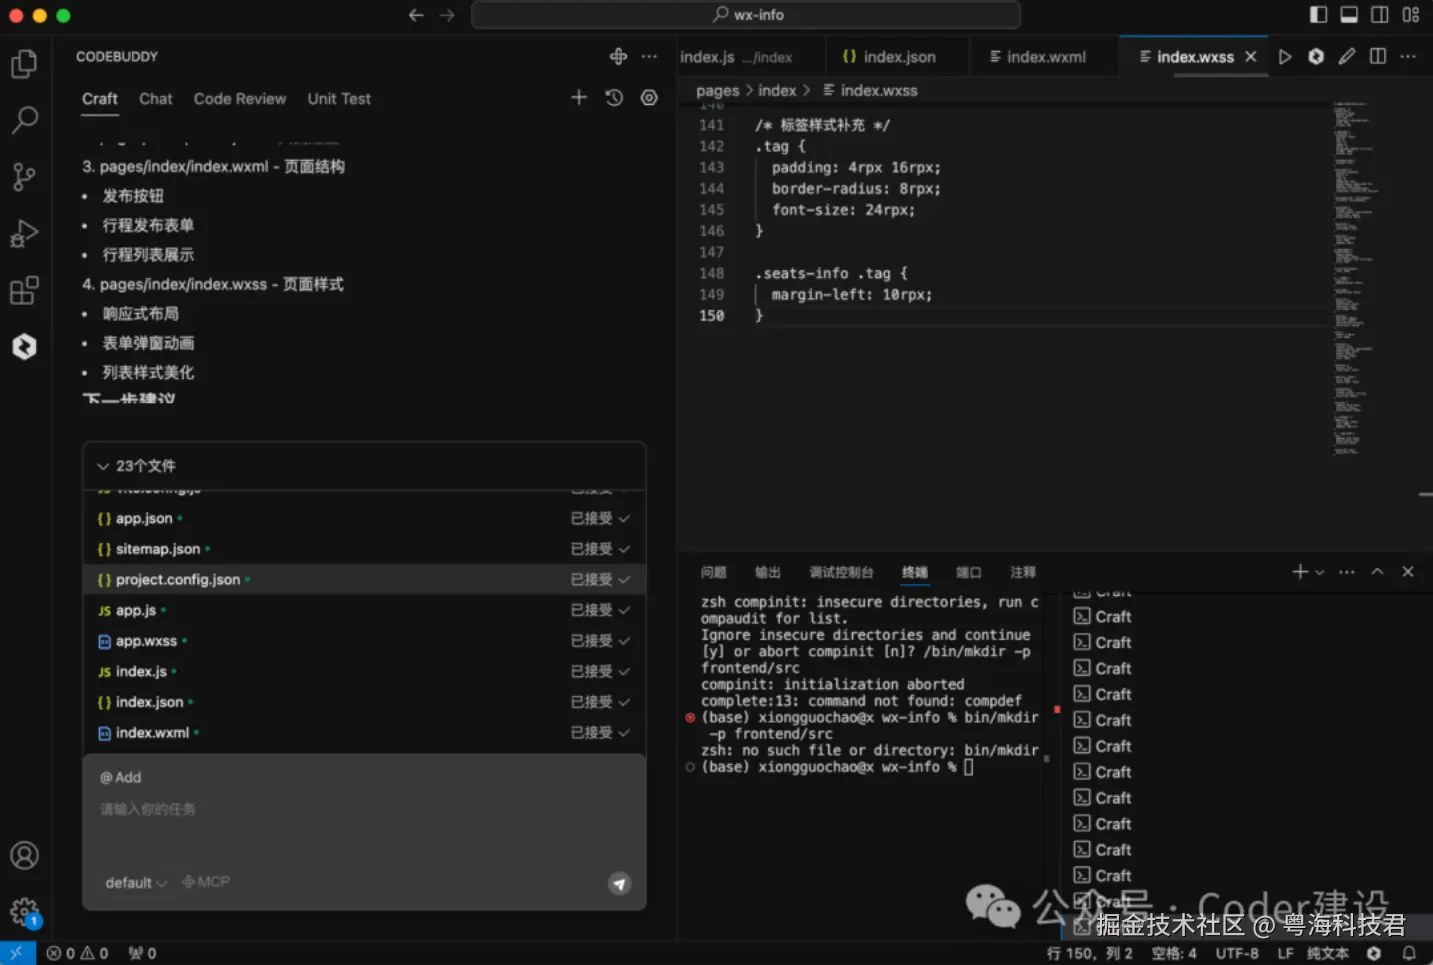The width and height of the screenshot is (1433, 965).
Task: Switch to the Craft tab
Action: pos(100,98)
